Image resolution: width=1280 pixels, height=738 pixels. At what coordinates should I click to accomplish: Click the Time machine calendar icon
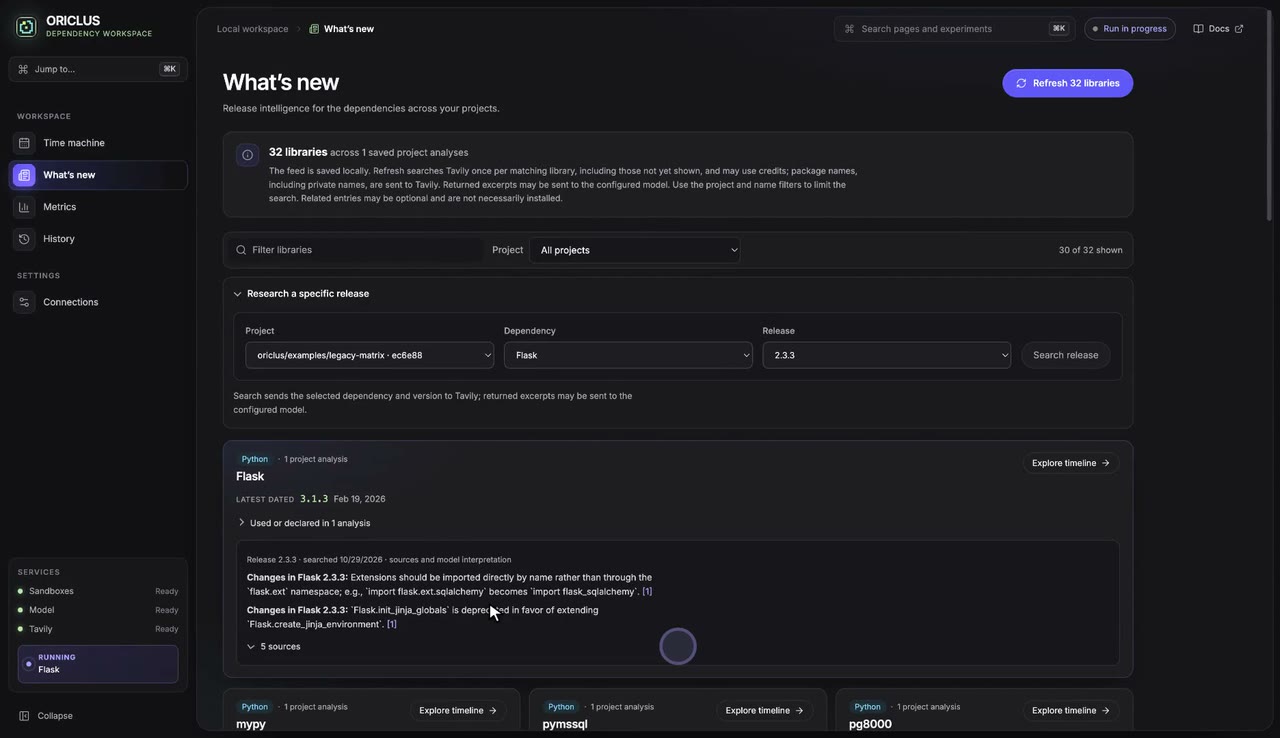[x=24, y=143]
